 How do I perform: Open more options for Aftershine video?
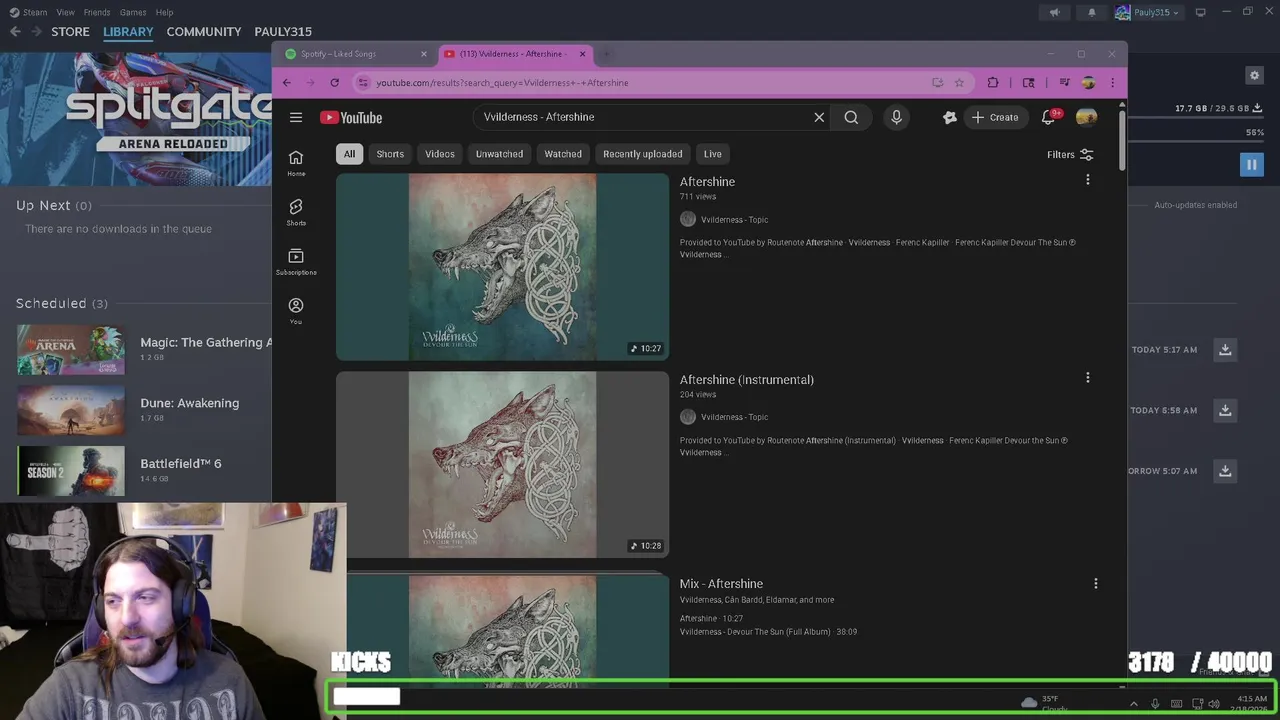[1088, 180]
